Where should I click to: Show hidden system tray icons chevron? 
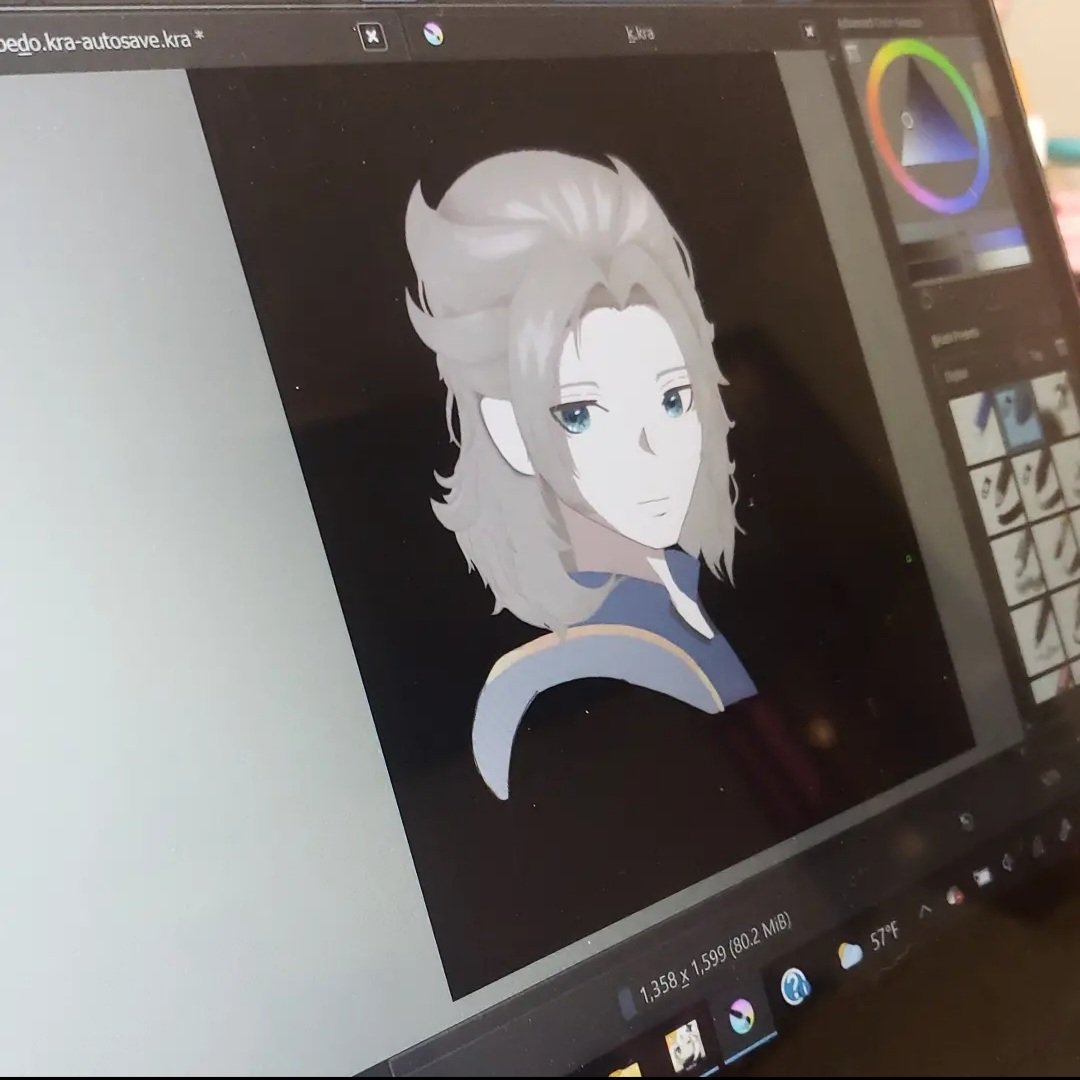(x=926, y=911)
